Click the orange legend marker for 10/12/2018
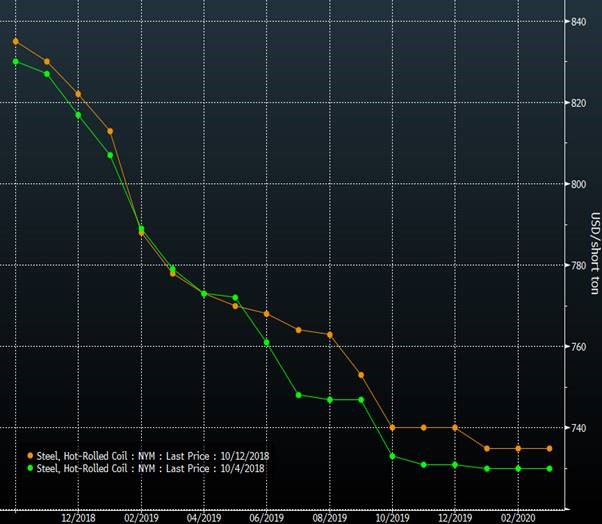The image size is (602, 524). pyautogui.click(x=30, y=455)
